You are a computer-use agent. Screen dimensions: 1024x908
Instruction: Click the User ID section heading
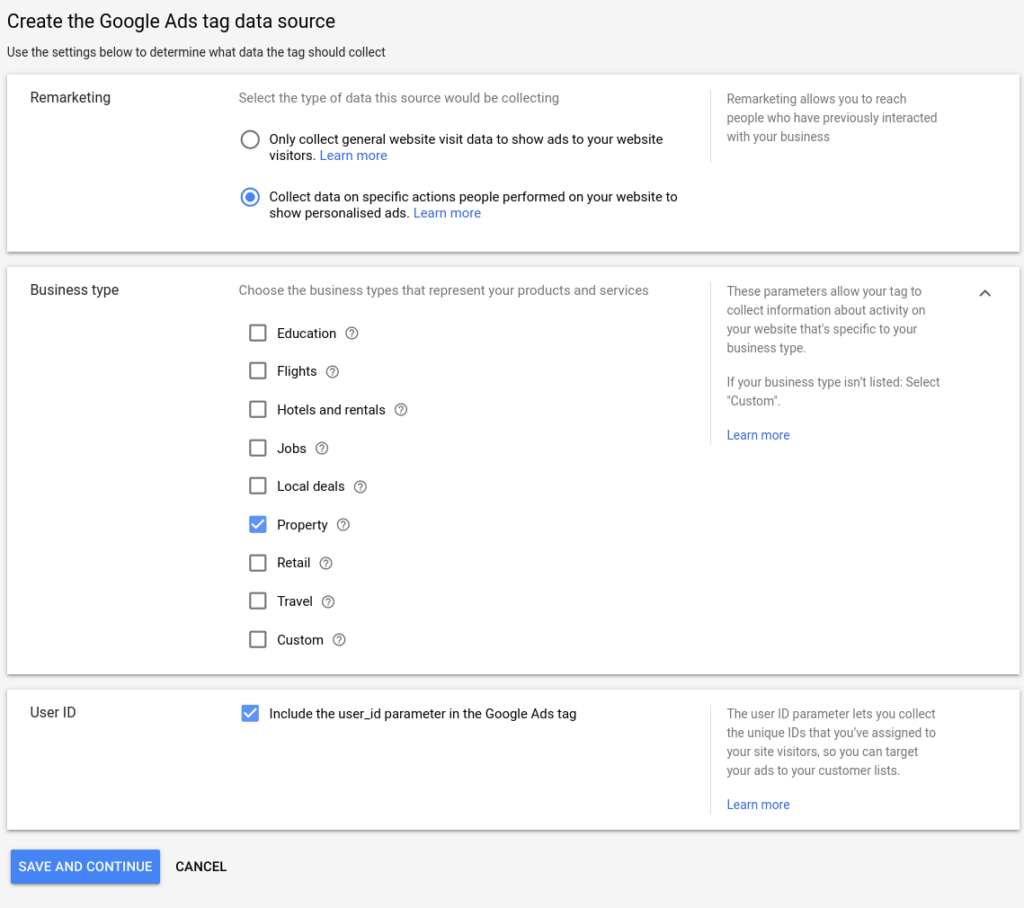[x=53, y=713]
